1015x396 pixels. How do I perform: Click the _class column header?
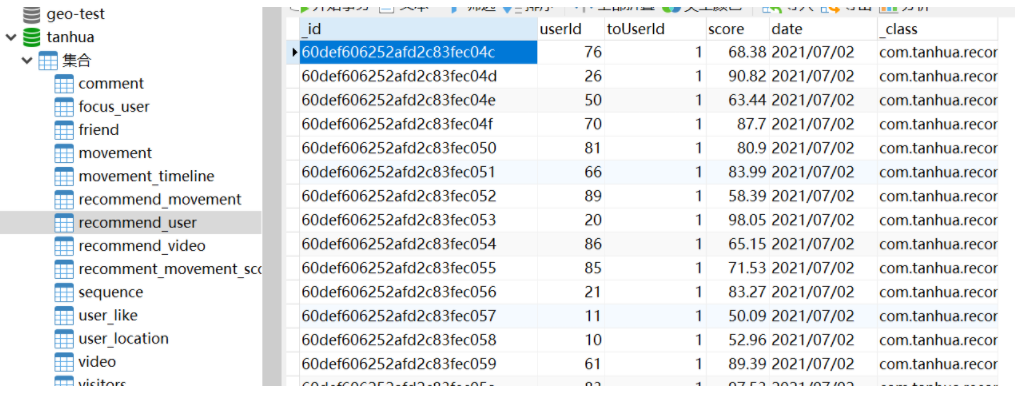937,29
